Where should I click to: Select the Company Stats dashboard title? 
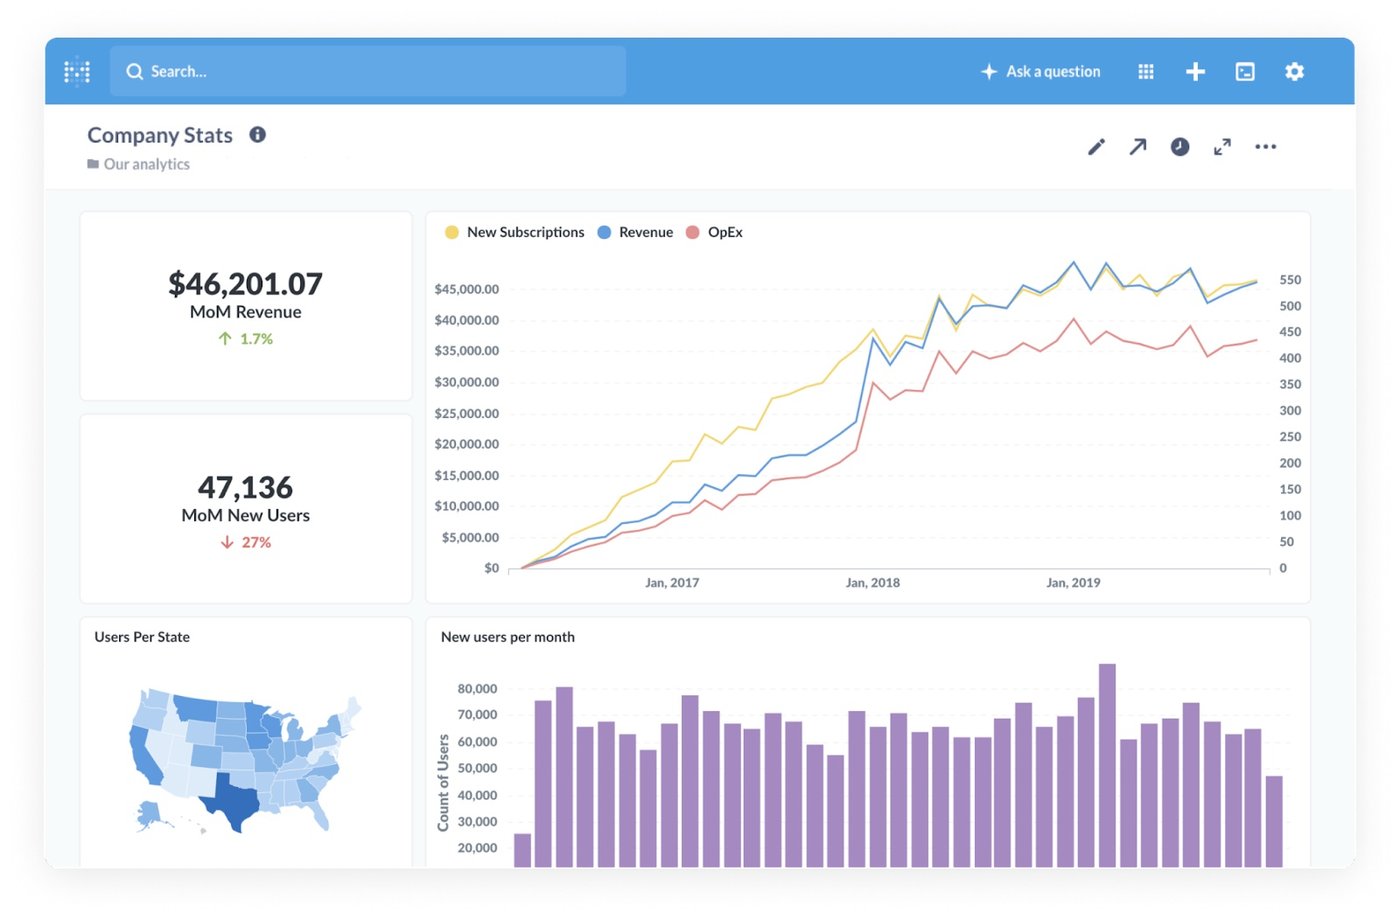(160, 134)
